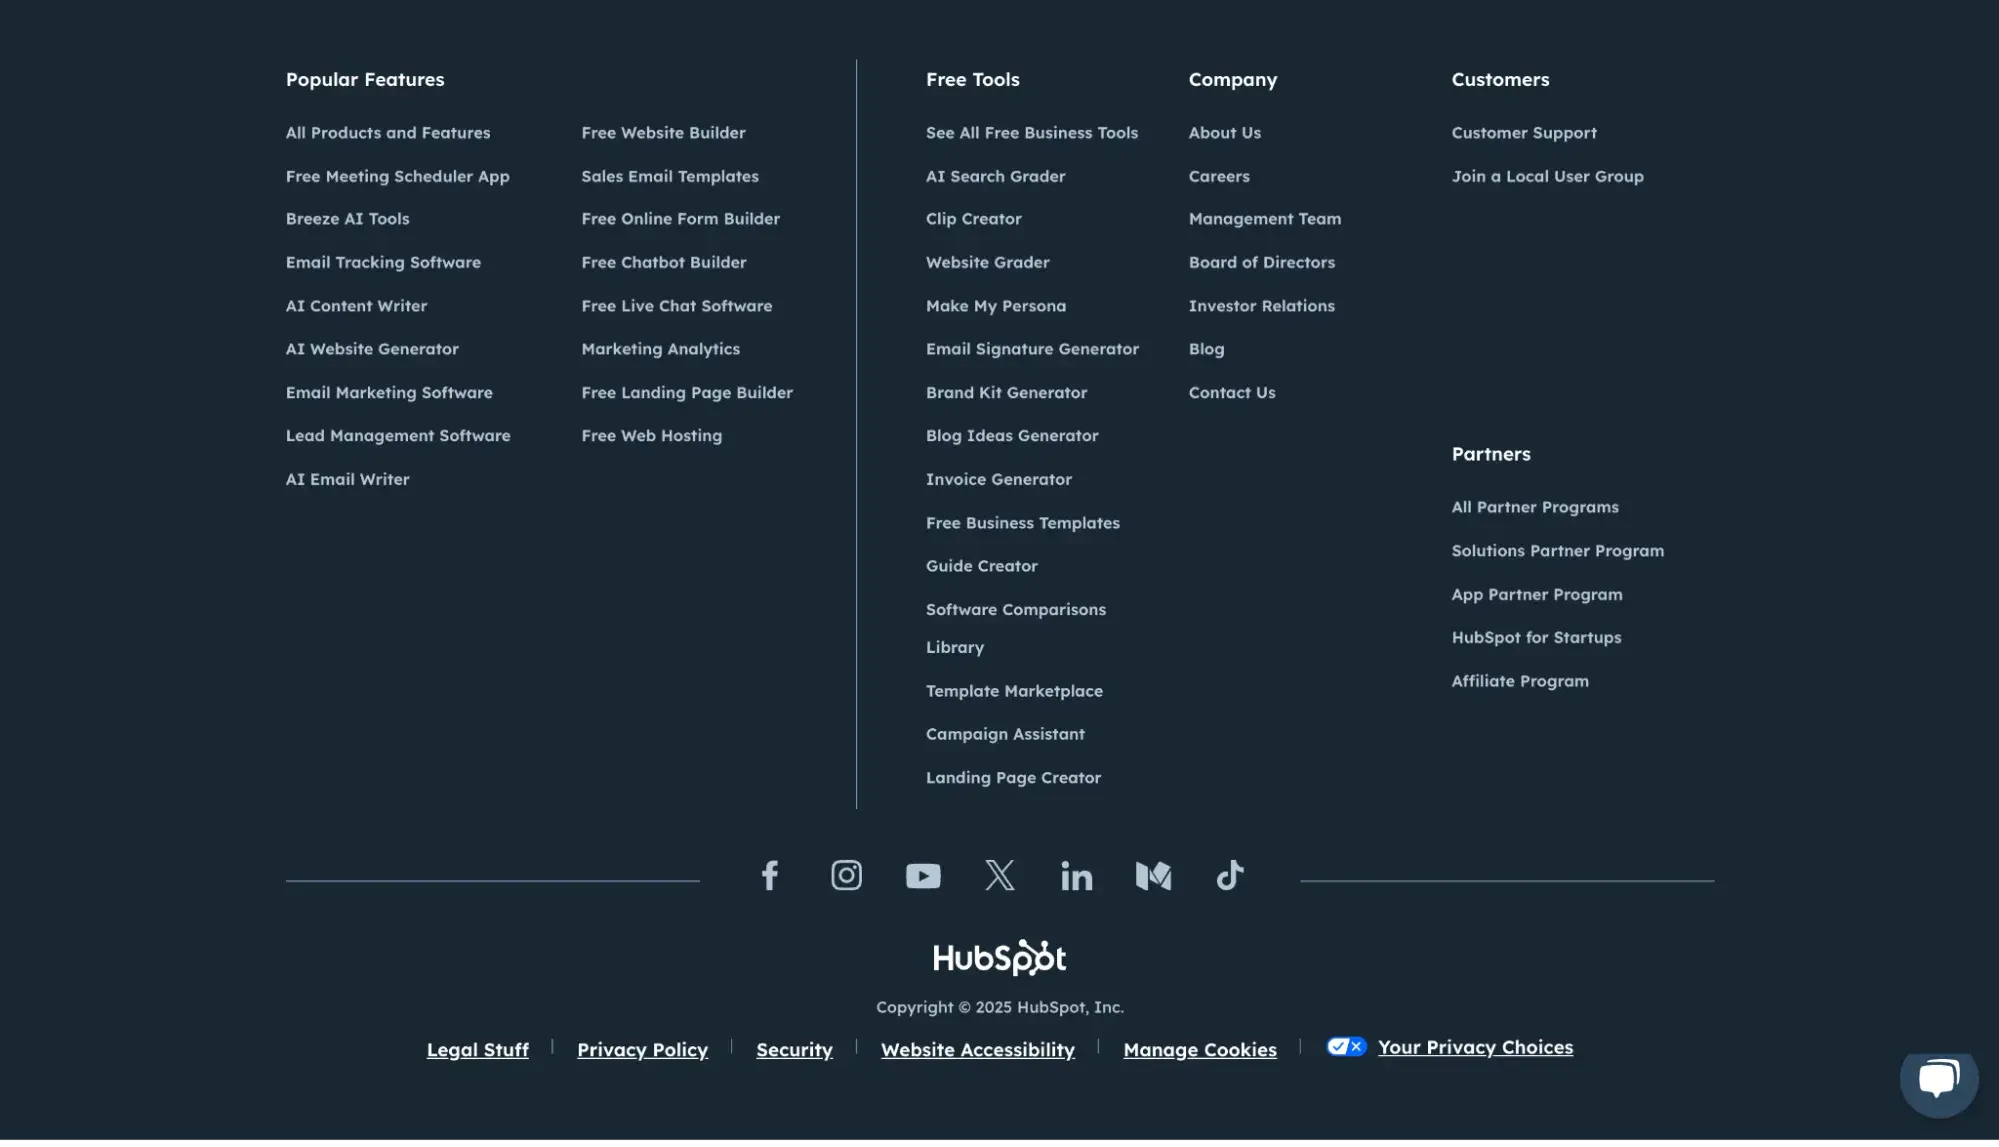Open Clip Creator tool
The image size is (1999, 1147).
click(x=973, y=220)
